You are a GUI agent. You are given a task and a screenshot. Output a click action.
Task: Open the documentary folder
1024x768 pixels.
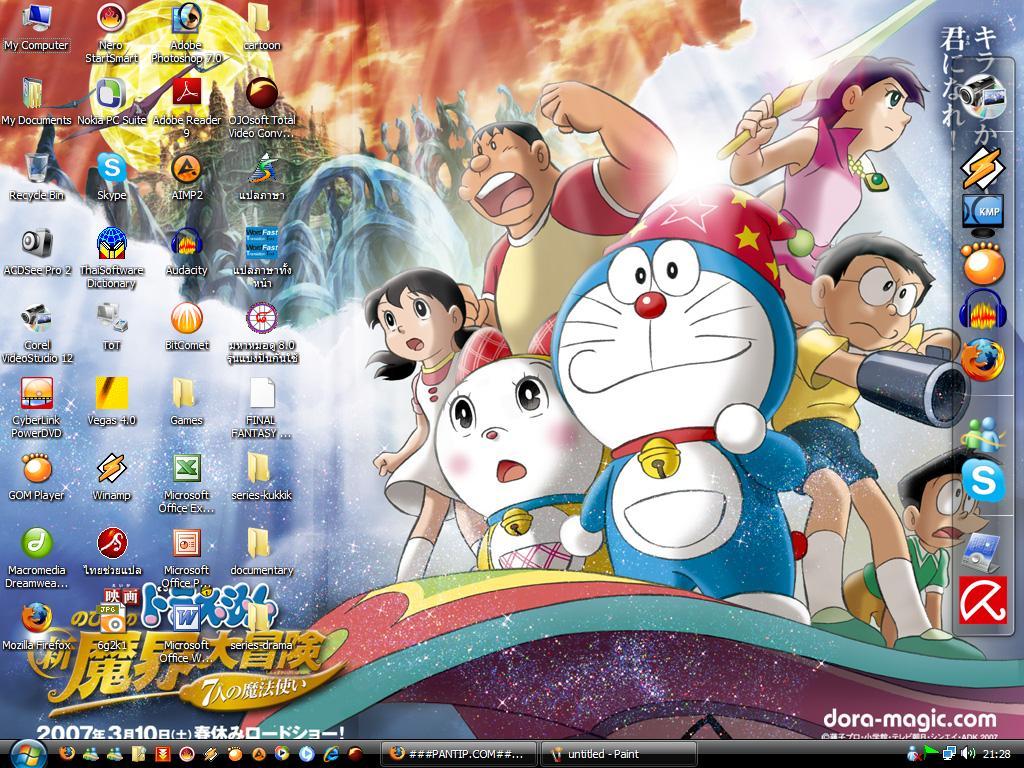click(x=261, y=552)
